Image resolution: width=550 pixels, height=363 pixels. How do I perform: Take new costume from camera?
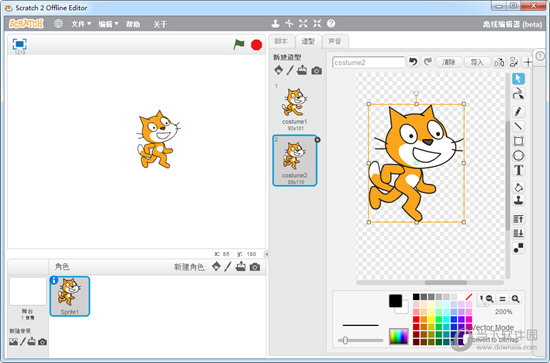click(316, 71)
